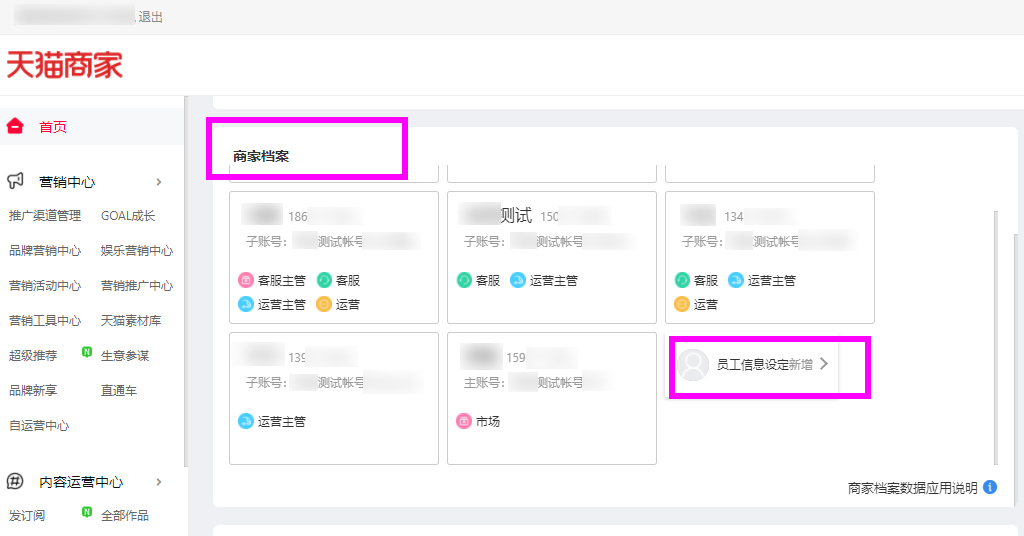Click the 商家档案 heading
Viewport: 1024px width, 536px height.
pos(261,157)
